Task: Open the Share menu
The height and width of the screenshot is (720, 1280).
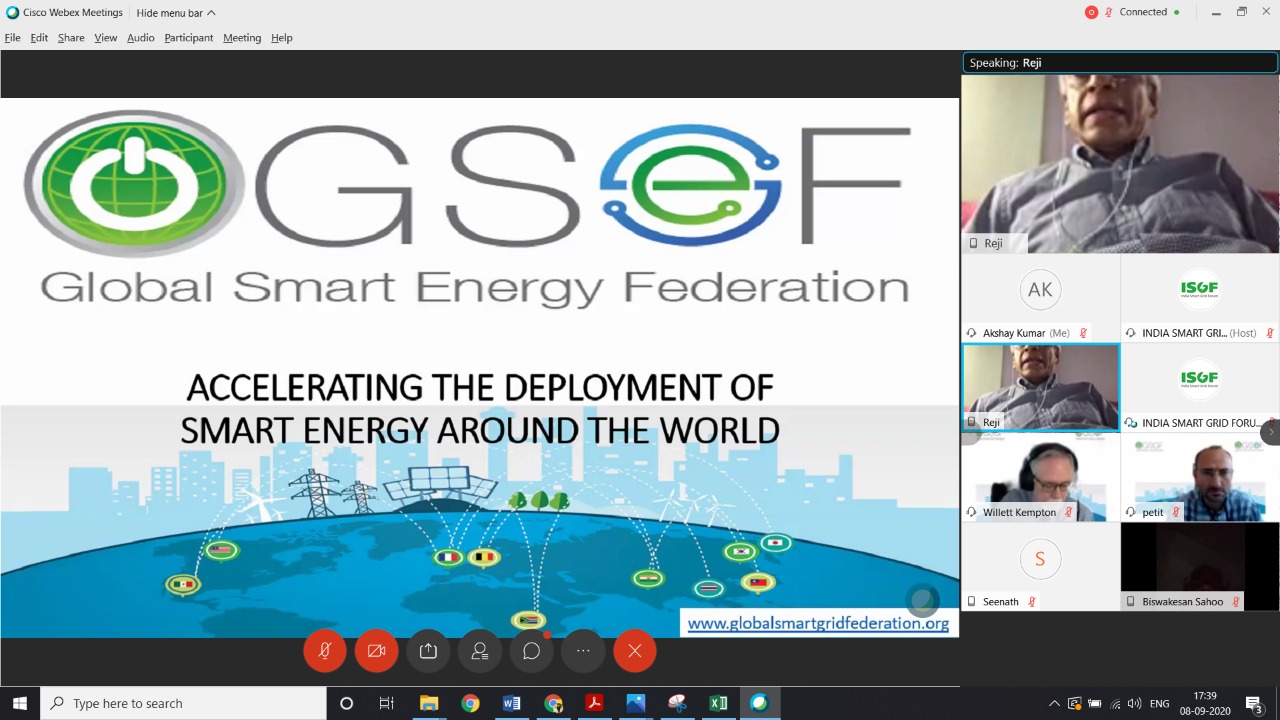Action: [x=71, y=38]
